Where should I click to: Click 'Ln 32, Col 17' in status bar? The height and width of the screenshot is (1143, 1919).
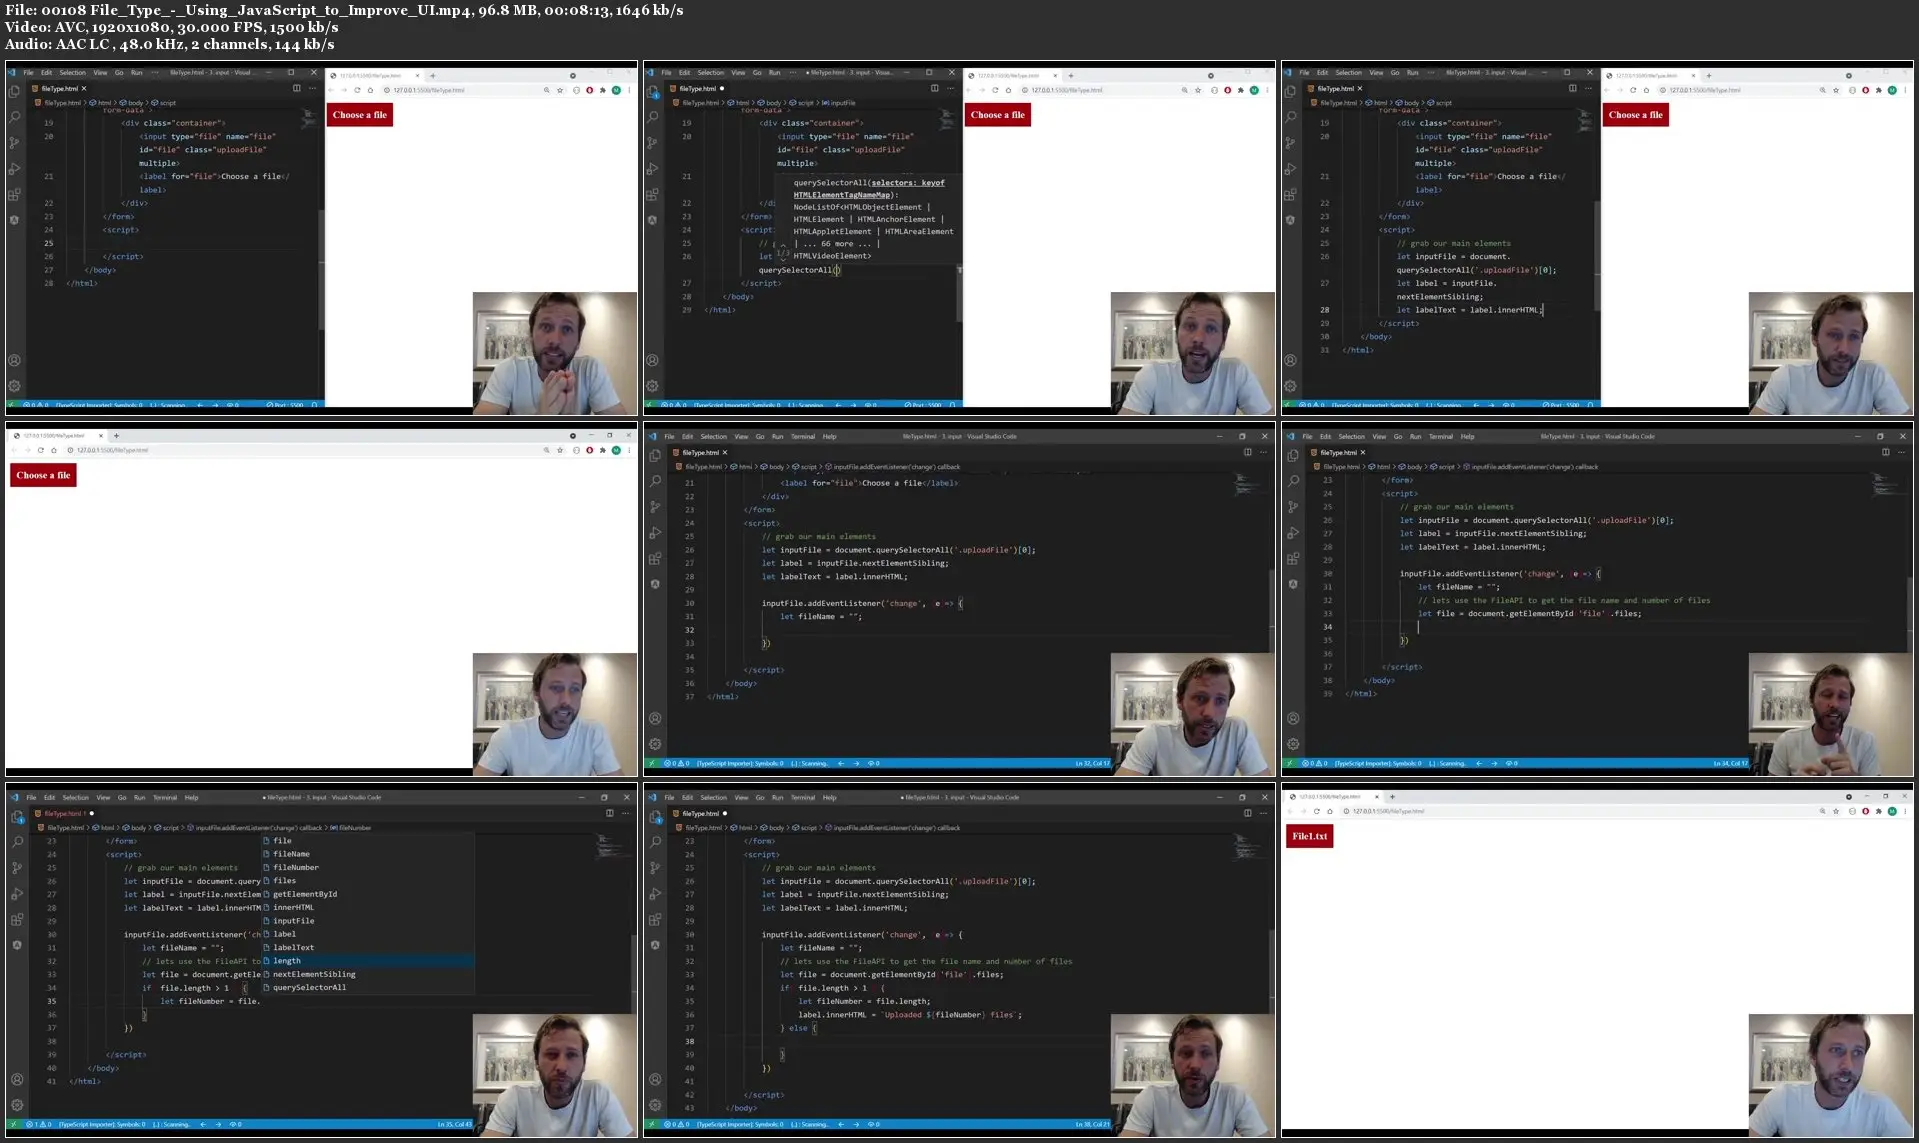(1092, 763)
